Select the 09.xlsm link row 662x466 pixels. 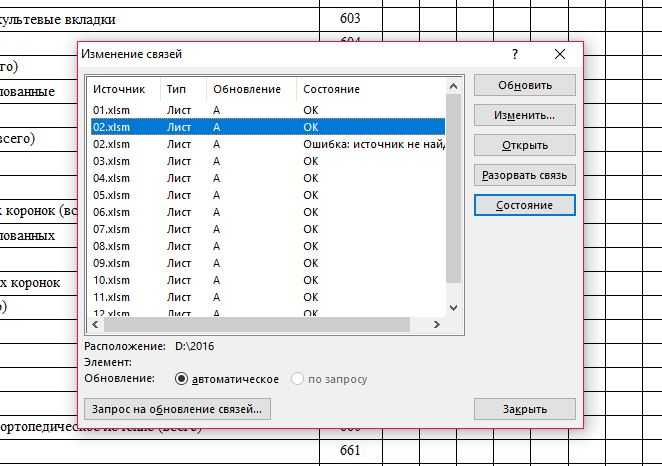268,263
